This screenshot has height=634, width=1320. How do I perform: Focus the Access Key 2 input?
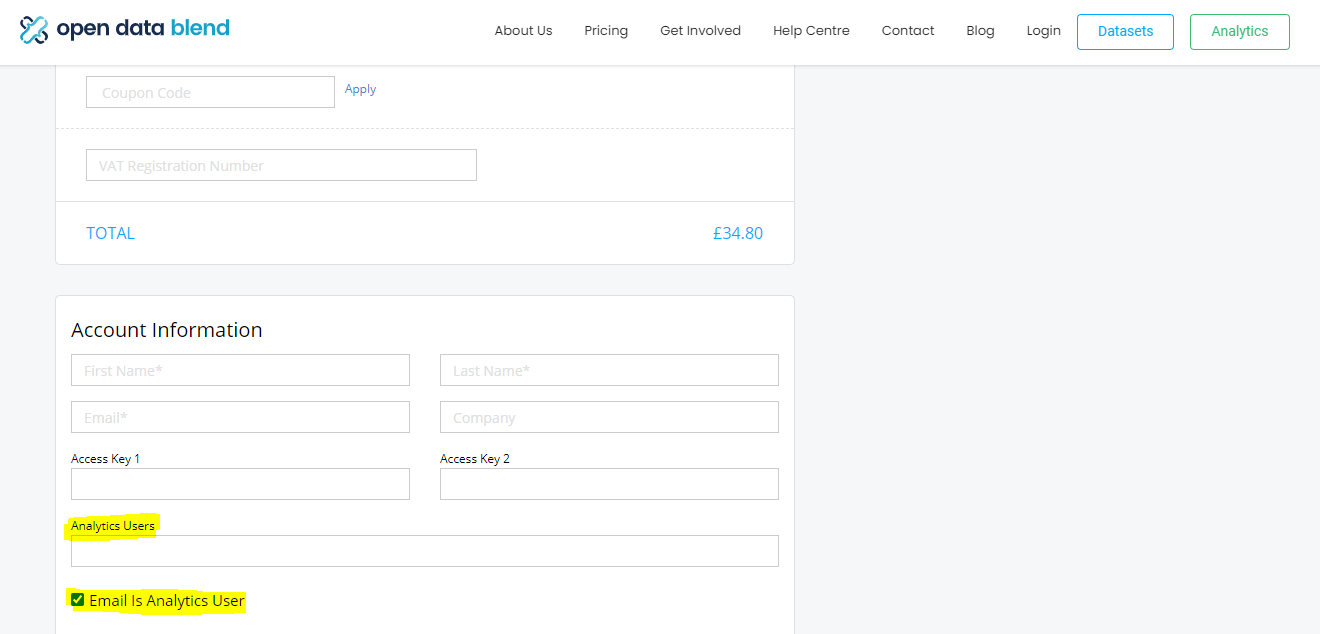(609, 484)
